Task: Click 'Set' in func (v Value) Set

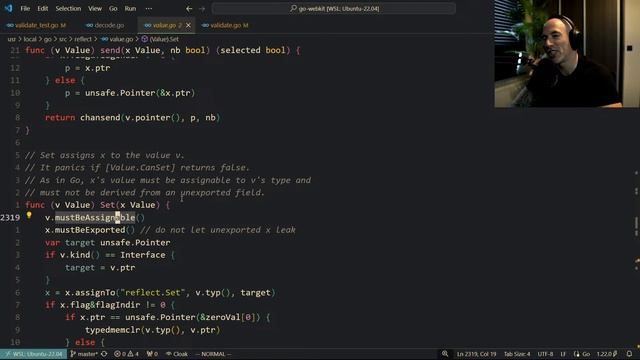Action: point(107,205)
